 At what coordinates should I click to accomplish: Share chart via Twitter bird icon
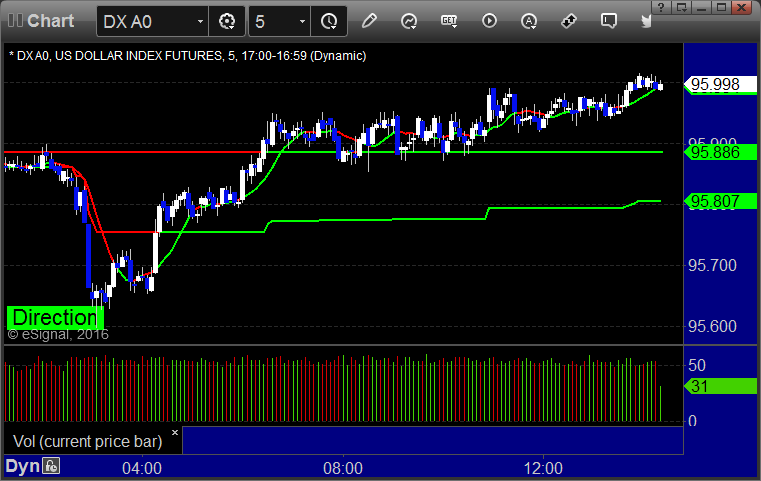tap(646, 21)
